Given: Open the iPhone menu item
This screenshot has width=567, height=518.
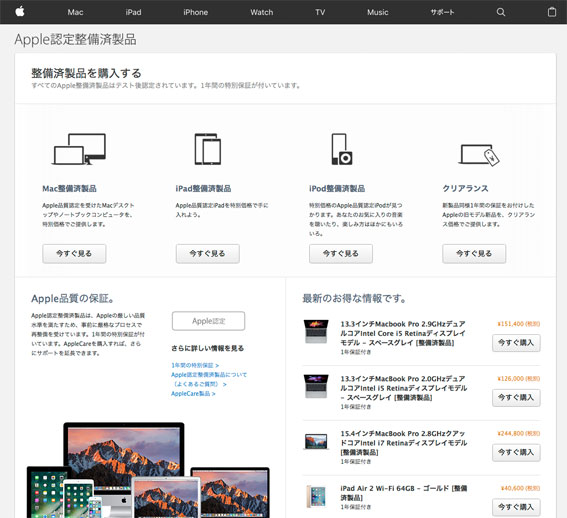Looking at the screenshot, I should click(x=195, y=12).
